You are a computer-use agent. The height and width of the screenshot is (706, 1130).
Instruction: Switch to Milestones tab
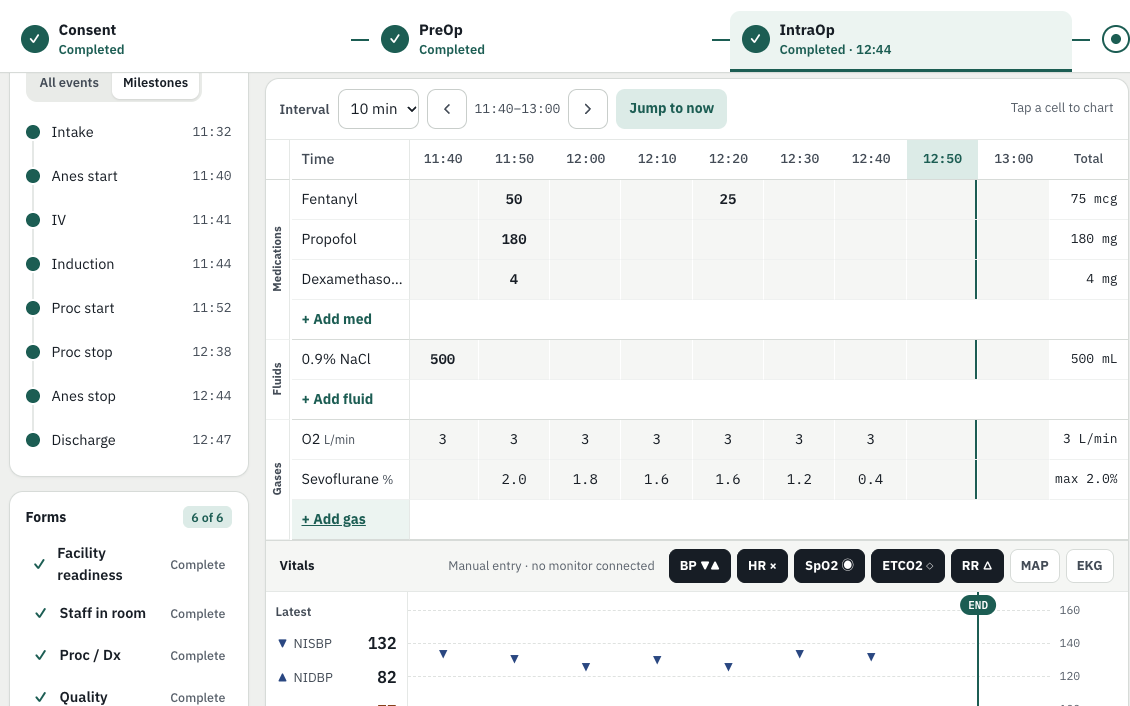(x=156, y=83)
